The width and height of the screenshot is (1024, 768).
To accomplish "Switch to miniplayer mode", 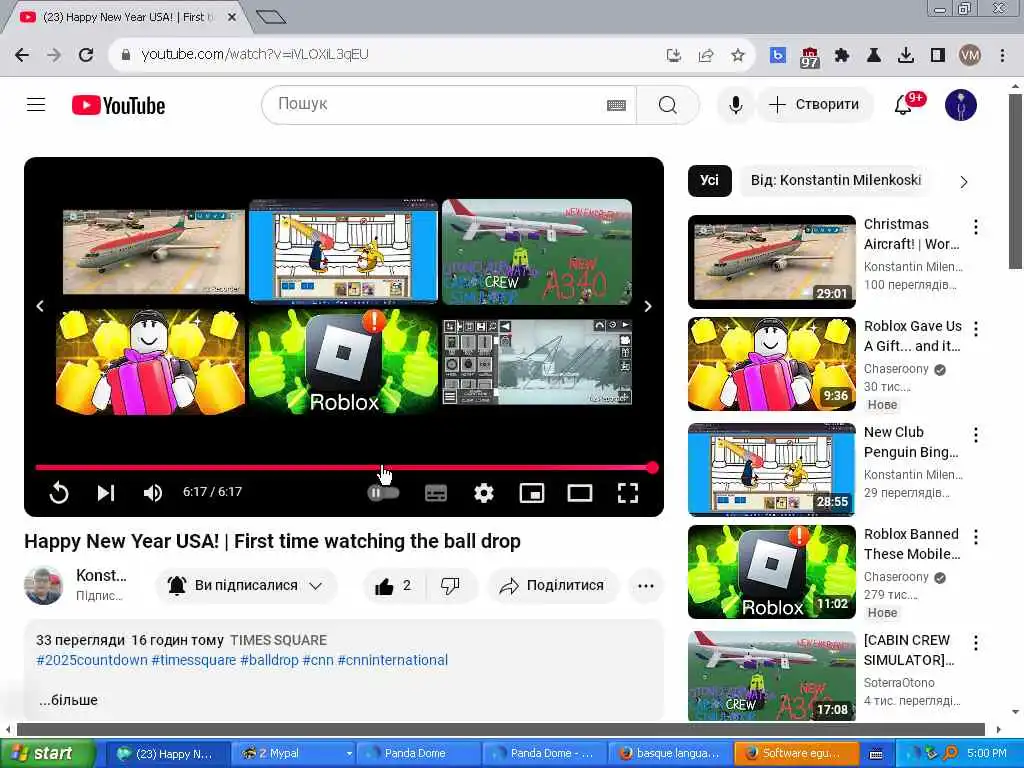I will [x=532, y=493].
